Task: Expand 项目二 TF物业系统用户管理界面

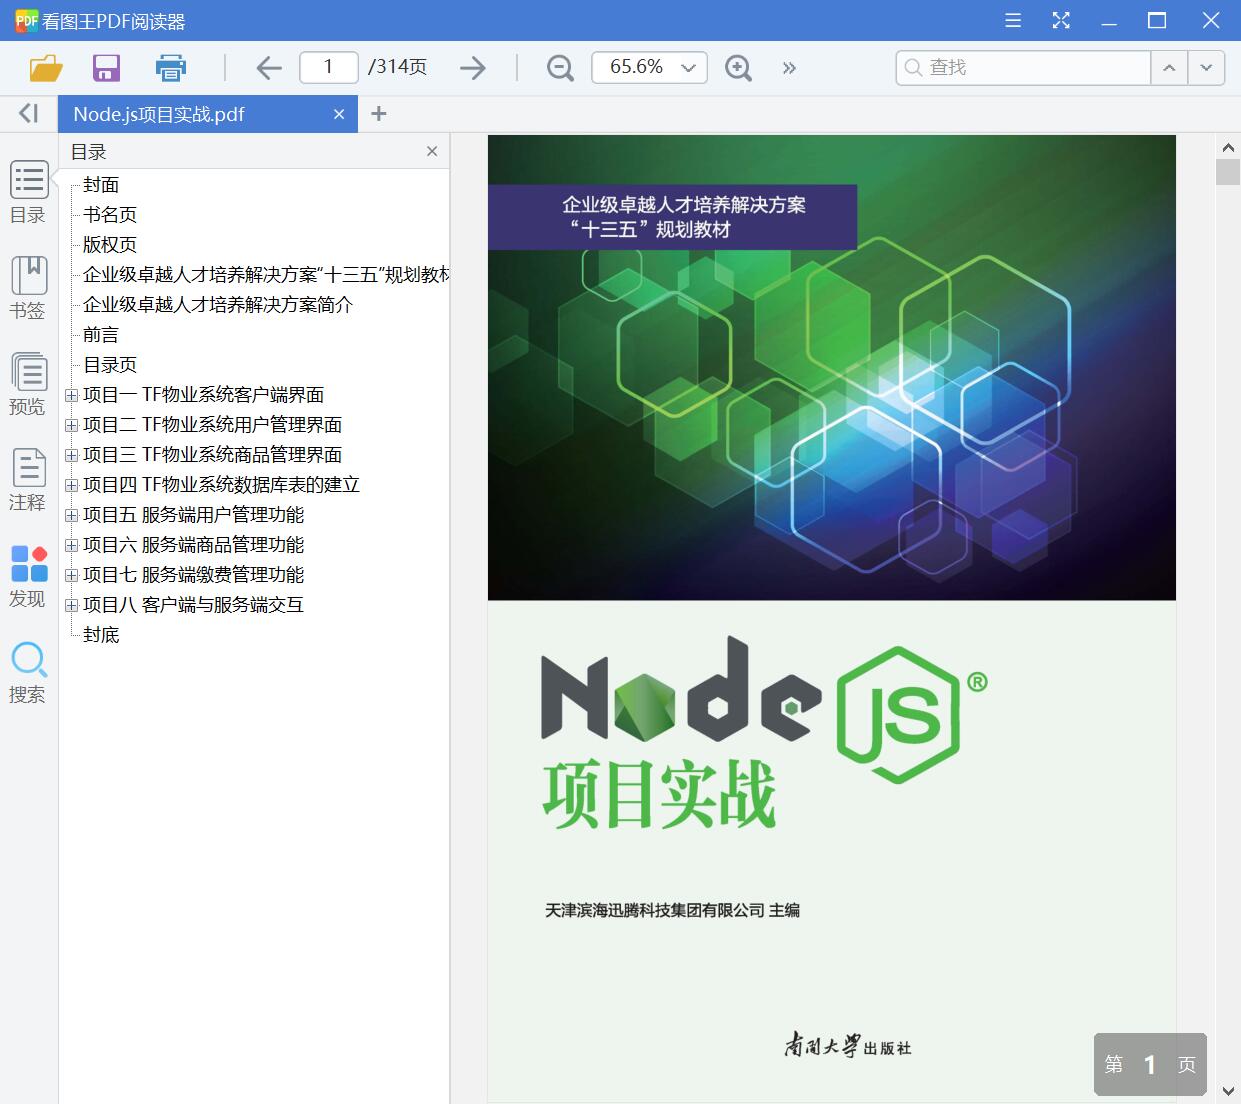Action: [71, 425]
